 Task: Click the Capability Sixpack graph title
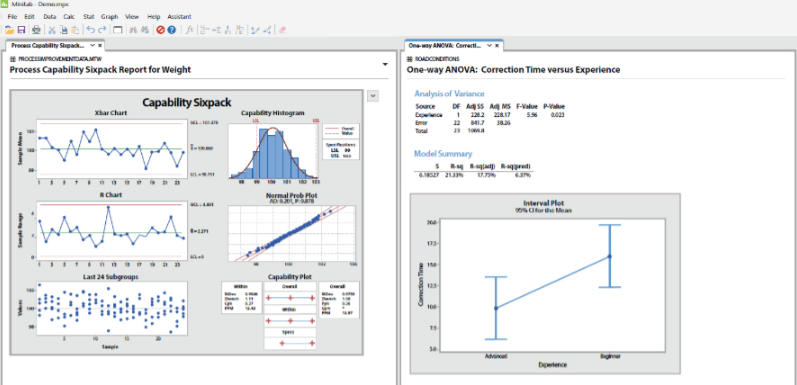click(187, 102)
